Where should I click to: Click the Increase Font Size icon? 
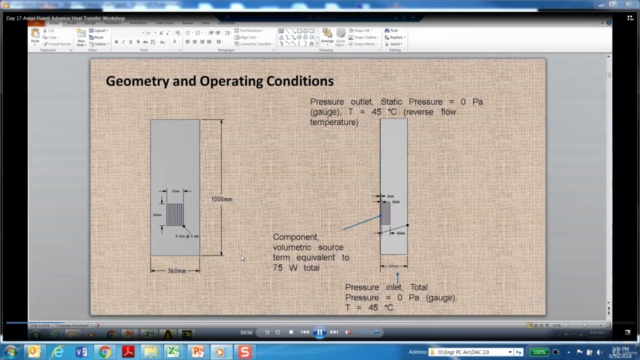tap(161, 33)
